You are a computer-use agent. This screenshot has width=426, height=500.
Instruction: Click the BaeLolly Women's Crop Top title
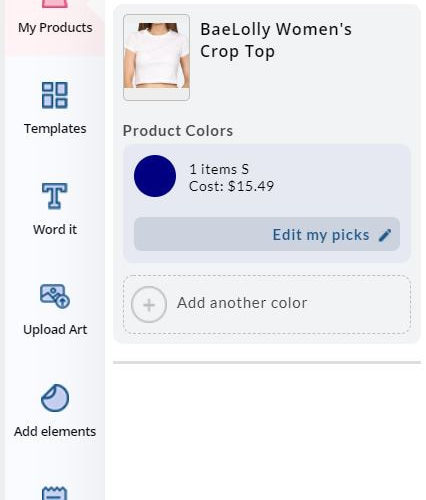pyautogui.click(x=276, y=40)
